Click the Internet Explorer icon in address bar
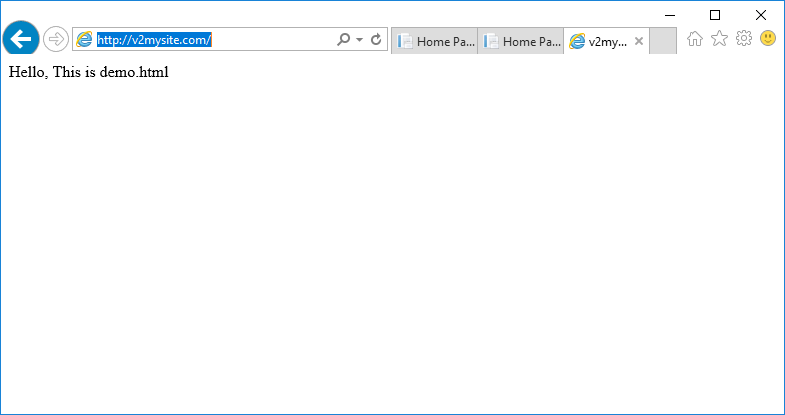 tap(84, 39)
